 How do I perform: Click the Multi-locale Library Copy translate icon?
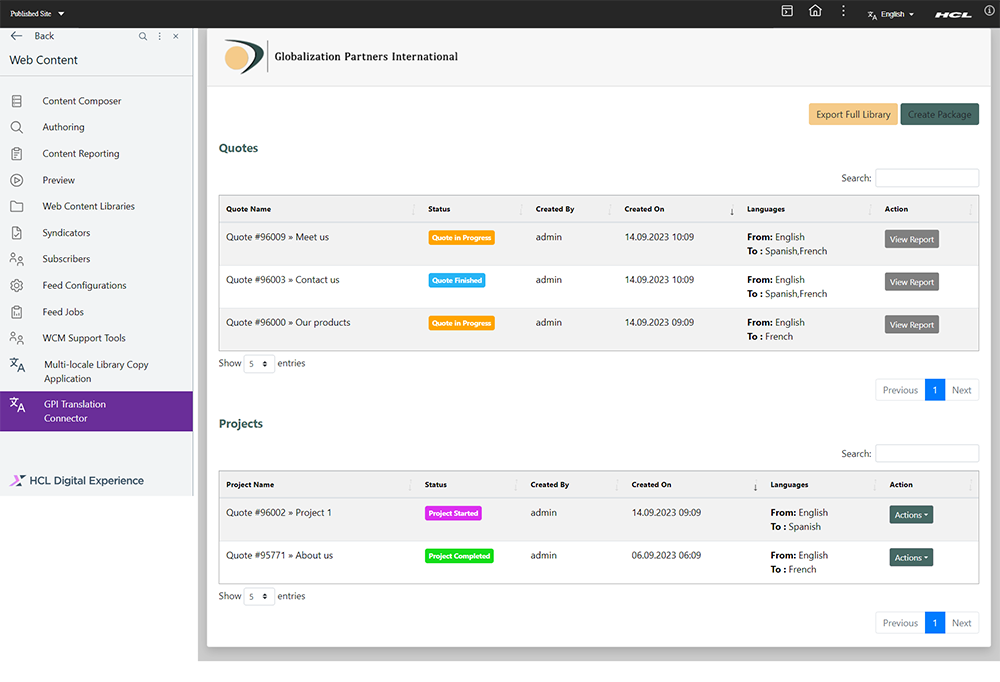tap(17, 365)
